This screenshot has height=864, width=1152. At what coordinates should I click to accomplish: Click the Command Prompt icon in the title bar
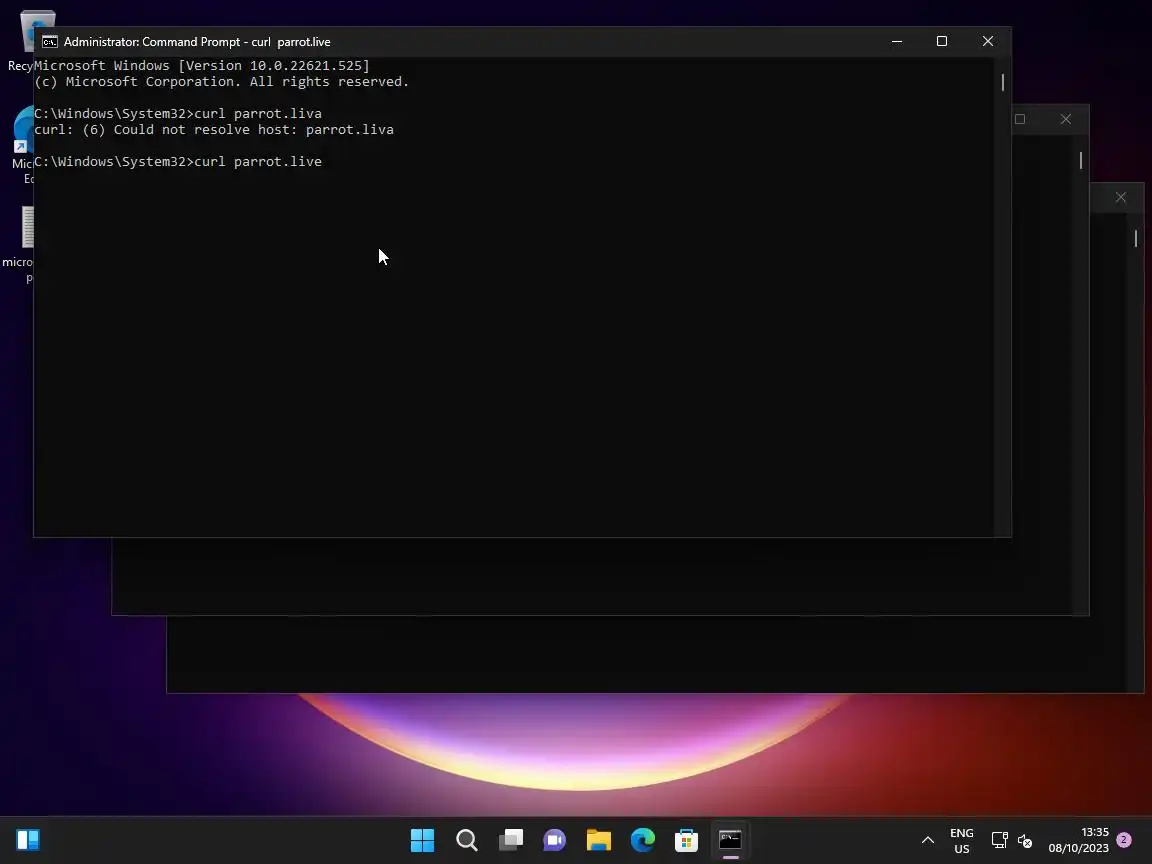(49, 42)
